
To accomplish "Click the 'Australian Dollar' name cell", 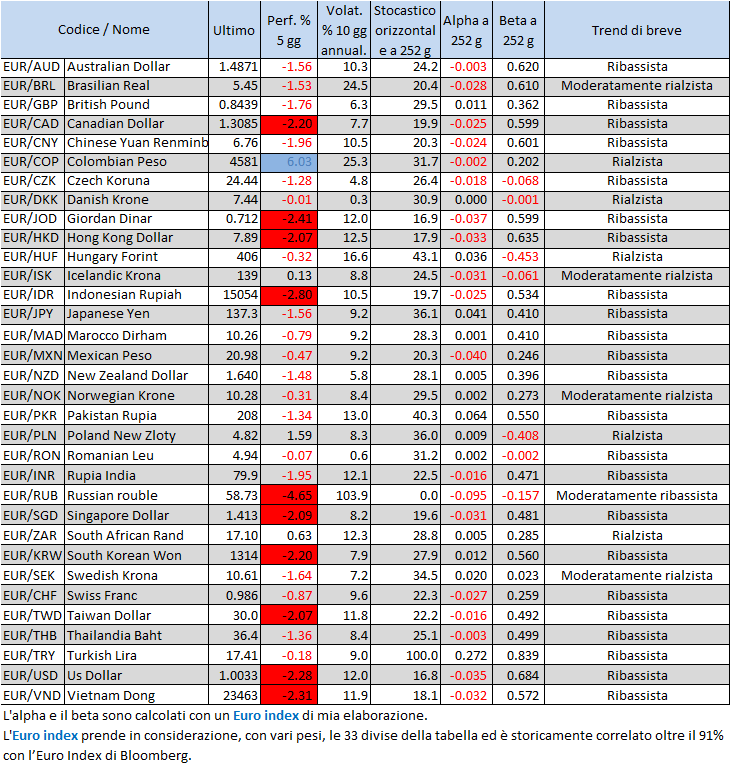I will (x=137, y=67).
